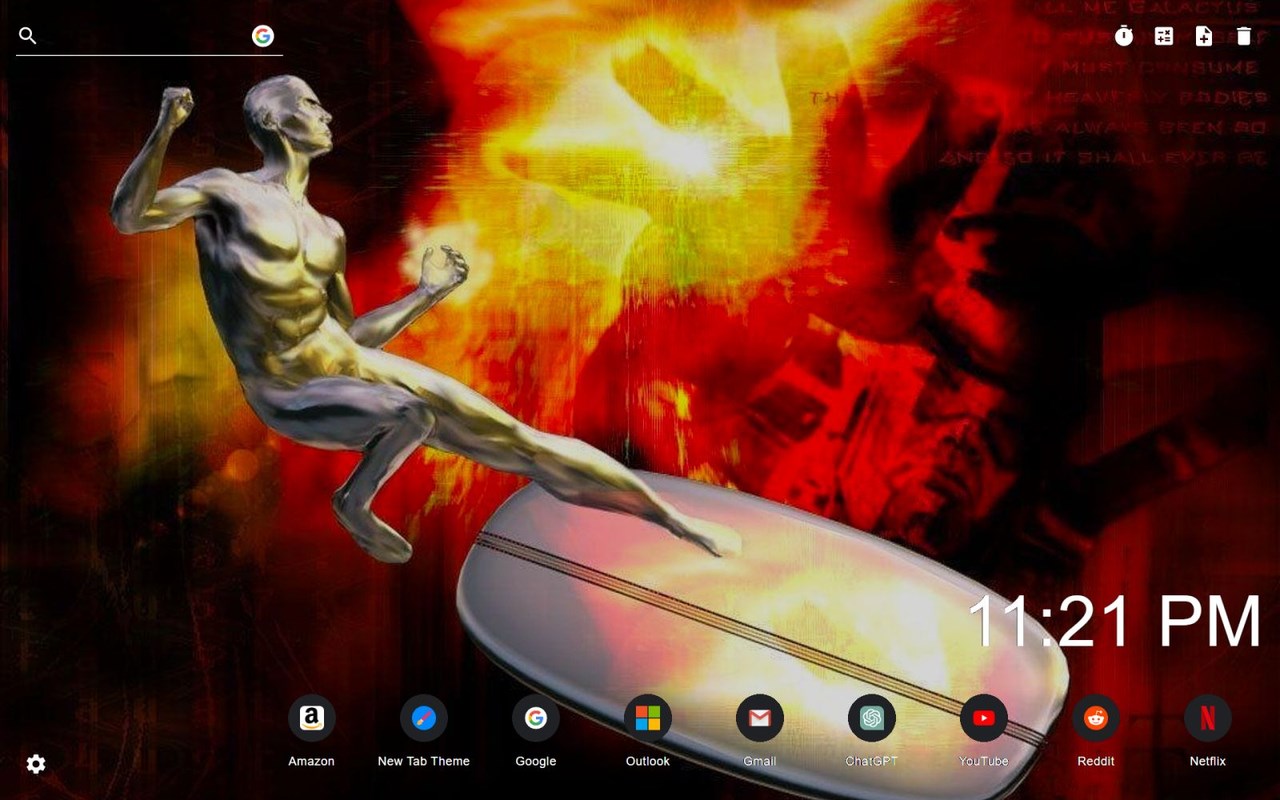The width and height of the screenshot is (1280, 800).
Task: Click the New Tab Theme text label
Action: 424,761
